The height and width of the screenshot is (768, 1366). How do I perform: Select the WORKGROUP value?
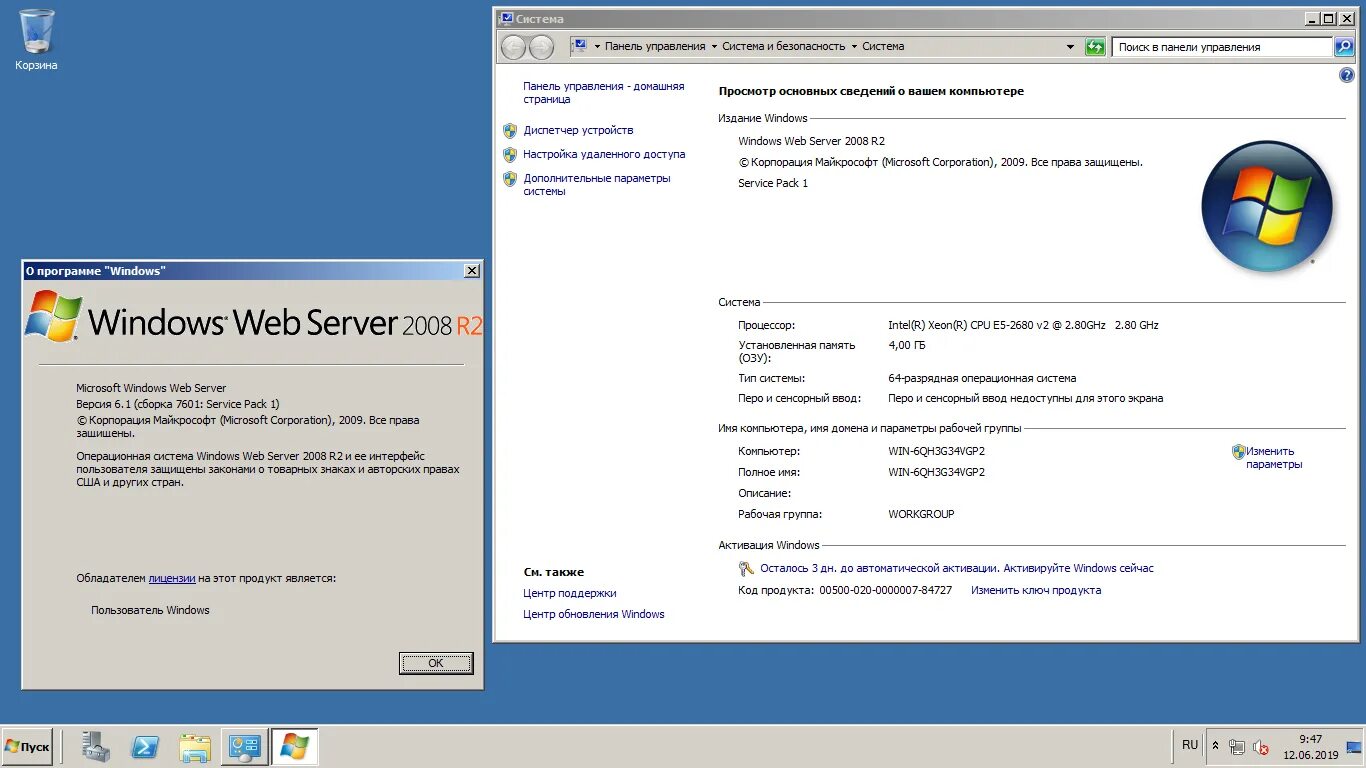[921, 514]
